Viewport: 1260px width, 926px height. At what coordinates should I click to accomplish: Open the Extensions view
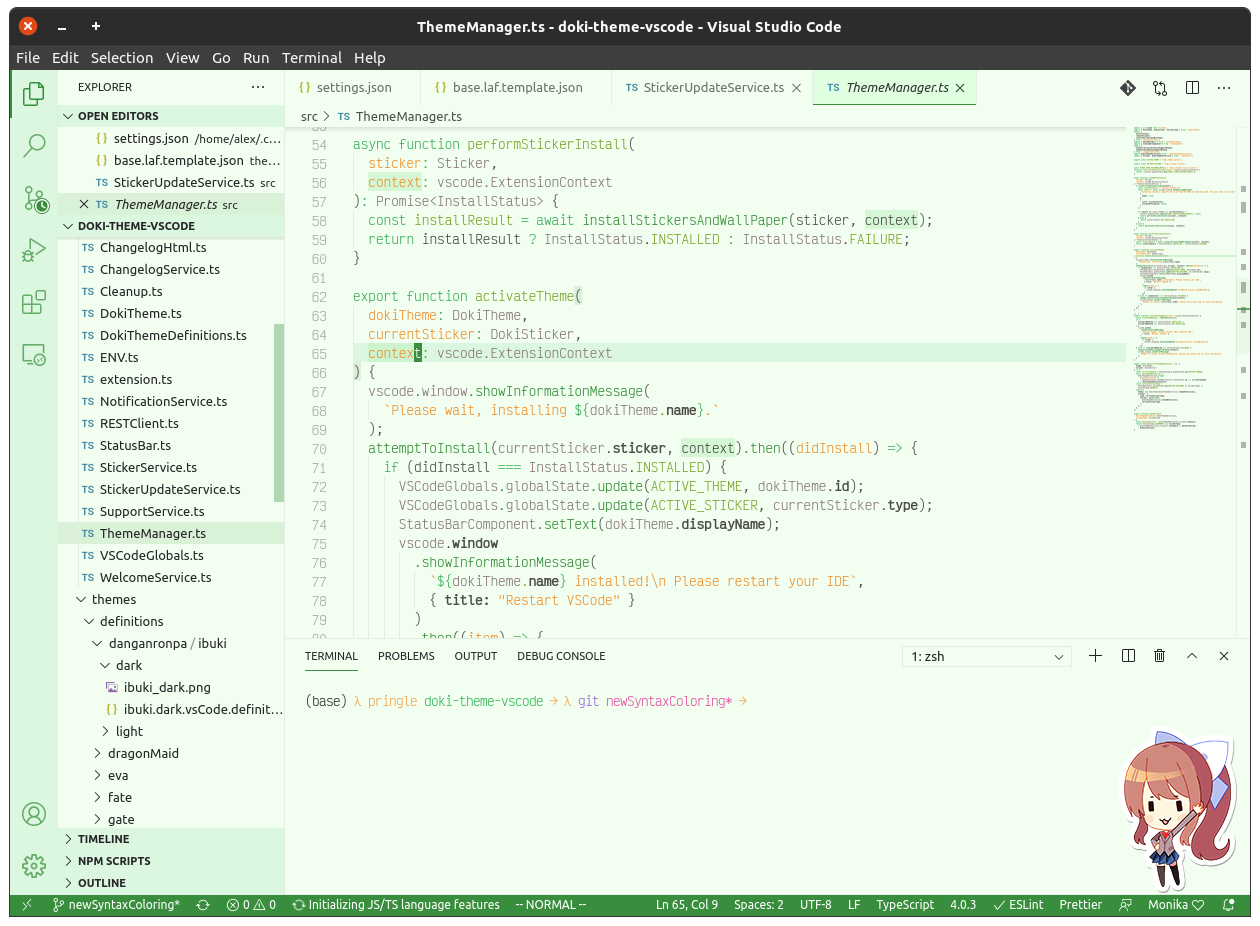point(34,301)
